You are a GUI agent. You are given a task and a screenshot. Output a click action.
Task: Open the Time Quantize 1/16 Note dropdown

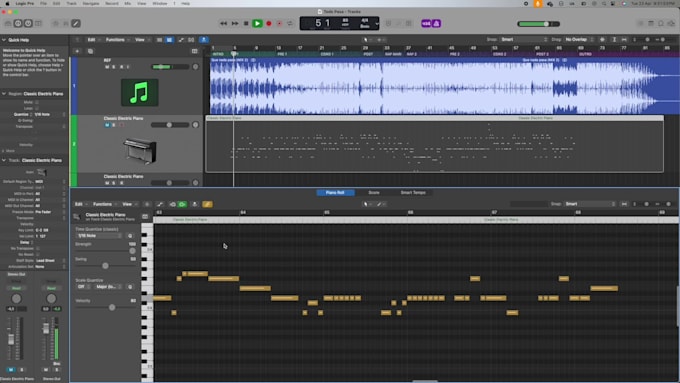tap(99, 236)
